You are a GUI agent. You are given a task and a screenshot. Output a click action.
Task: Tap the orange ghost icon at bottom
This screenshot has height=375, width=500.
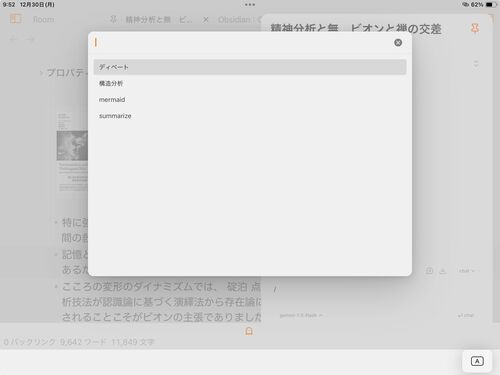[249, 331]
